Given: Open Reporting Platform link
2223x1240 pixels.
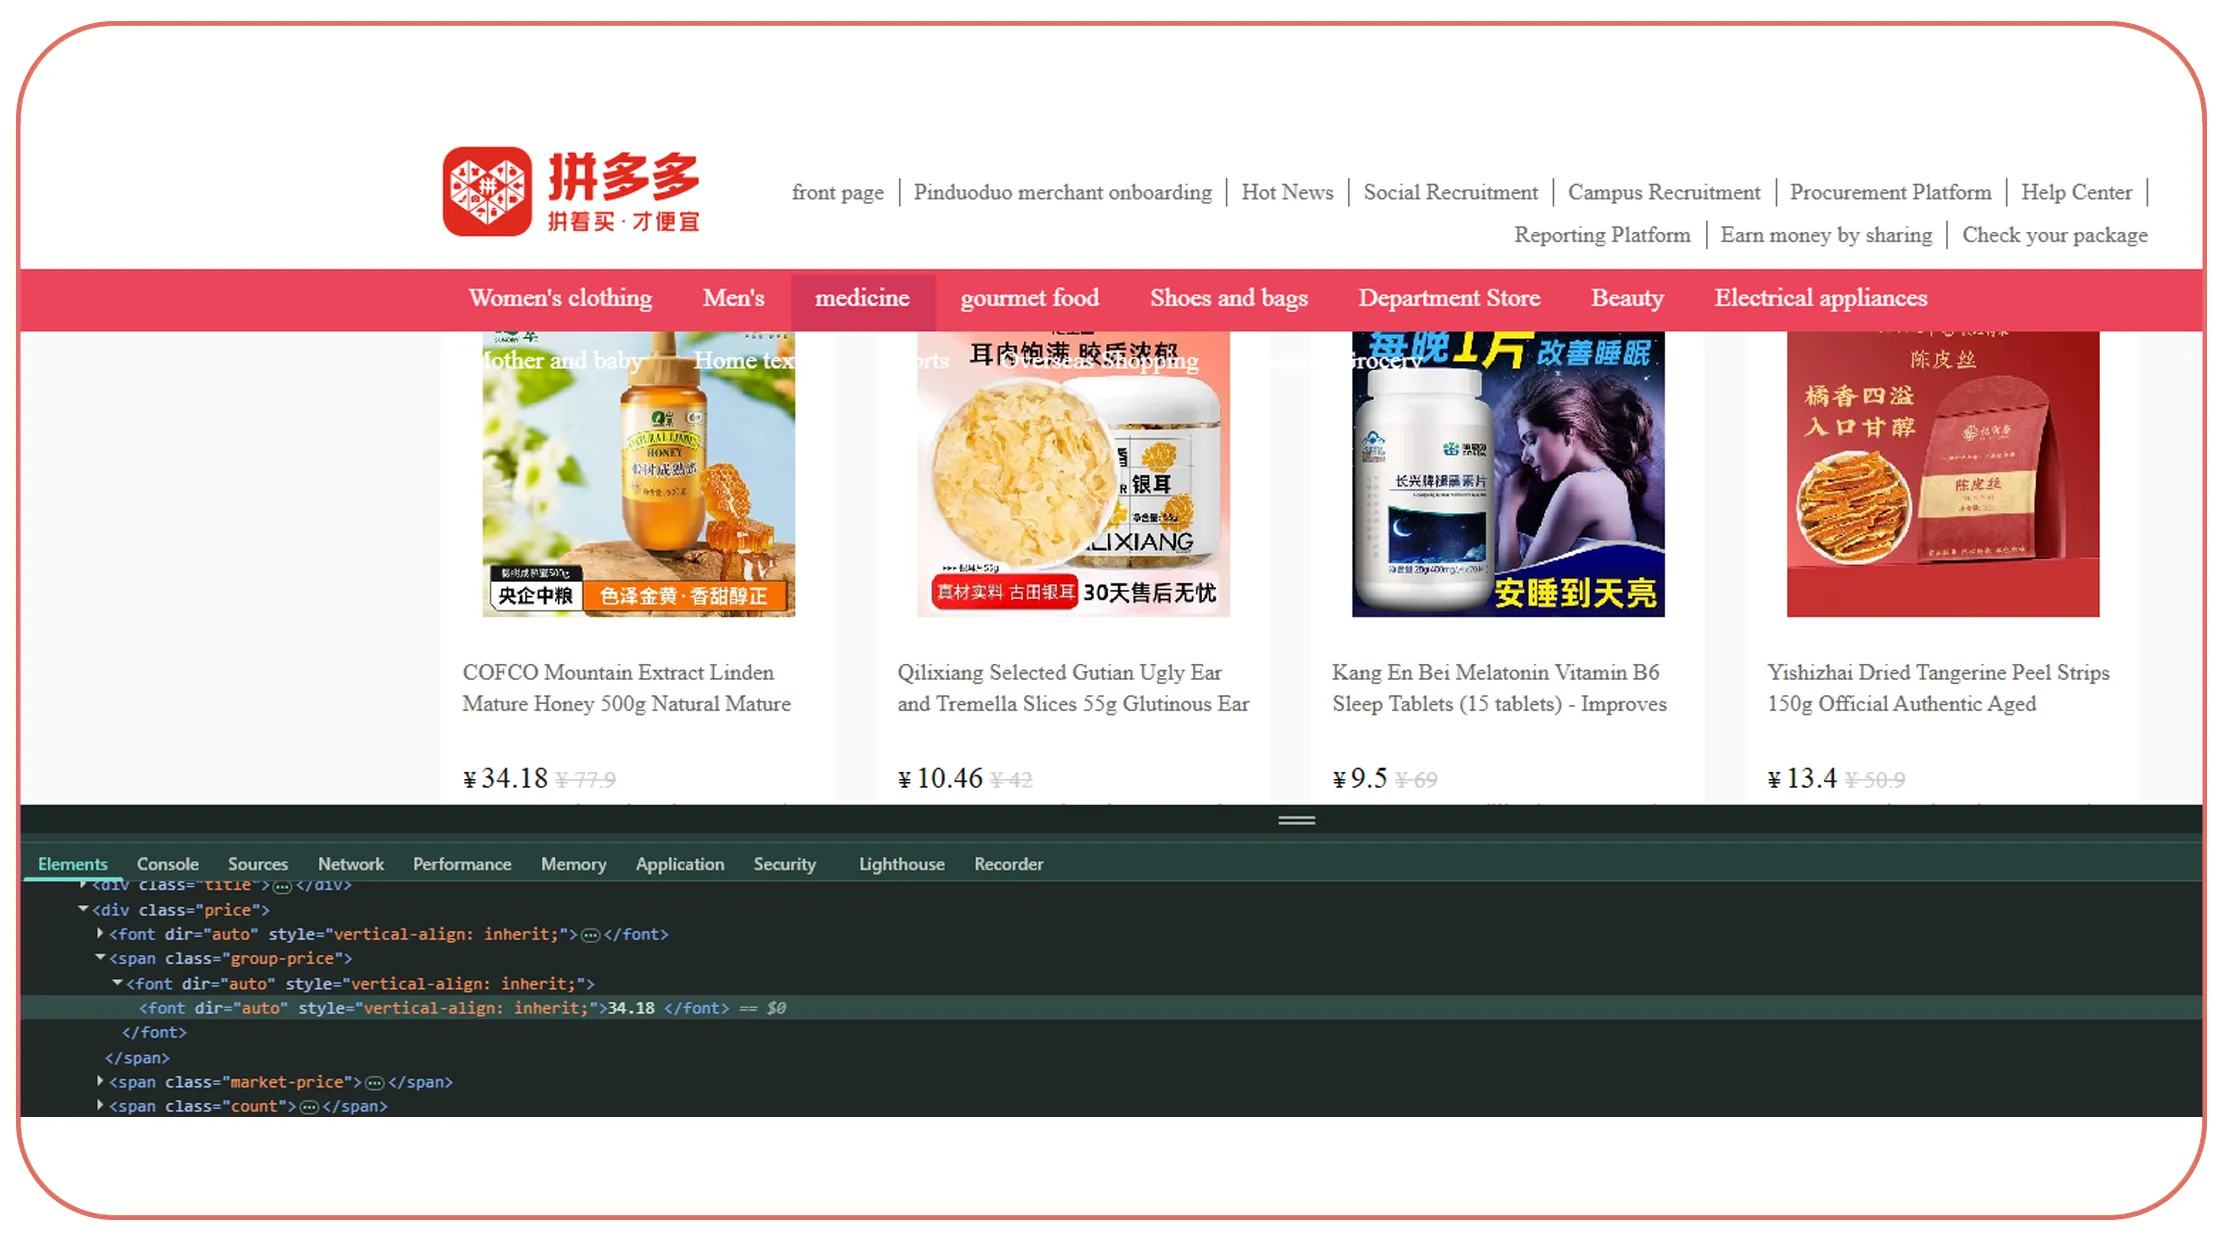Looking at the screenshot, I should 1602,235.
